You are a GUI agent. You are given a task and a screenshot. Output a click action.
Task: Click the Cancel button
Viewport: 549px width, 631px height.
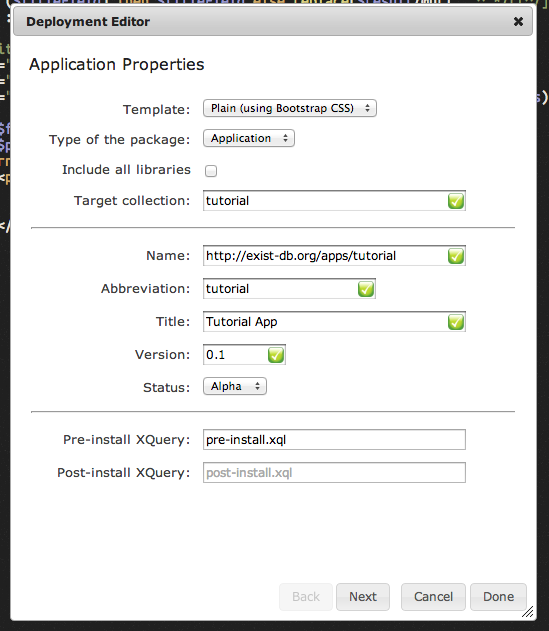(x=433, y=597)
